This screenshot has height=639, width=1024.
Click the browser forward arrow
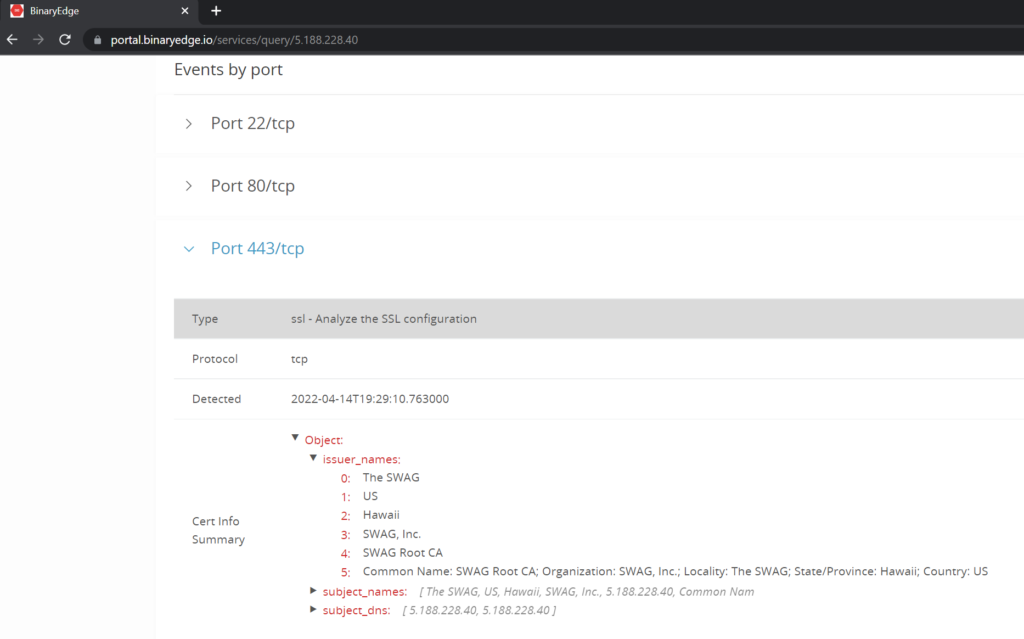pos(39,40)
